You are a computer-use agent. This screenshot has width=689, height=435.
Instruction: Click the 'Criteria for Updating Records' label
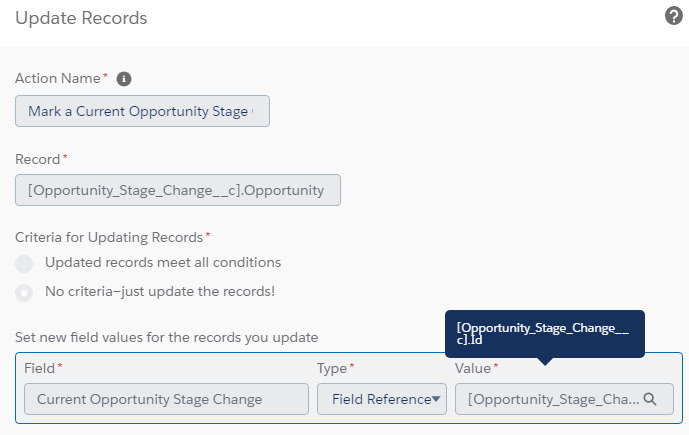[x=109, y=237]
